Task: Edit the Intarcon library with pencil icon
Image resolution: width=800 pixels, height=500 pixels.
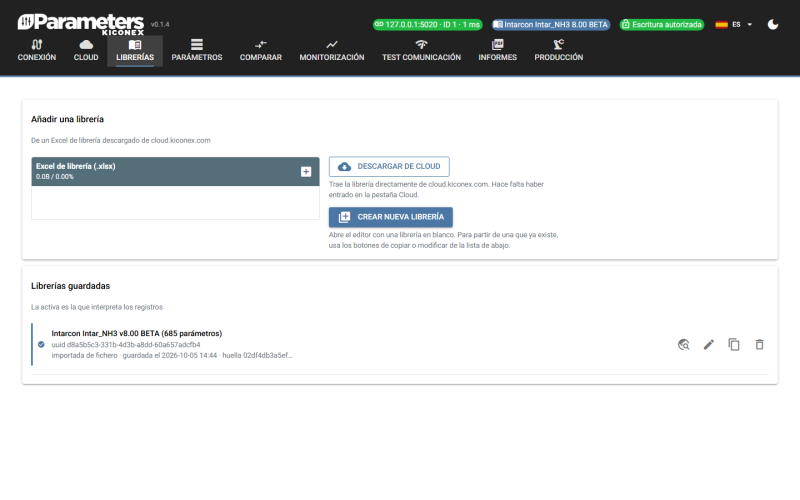Action: (x=709, y=344)
